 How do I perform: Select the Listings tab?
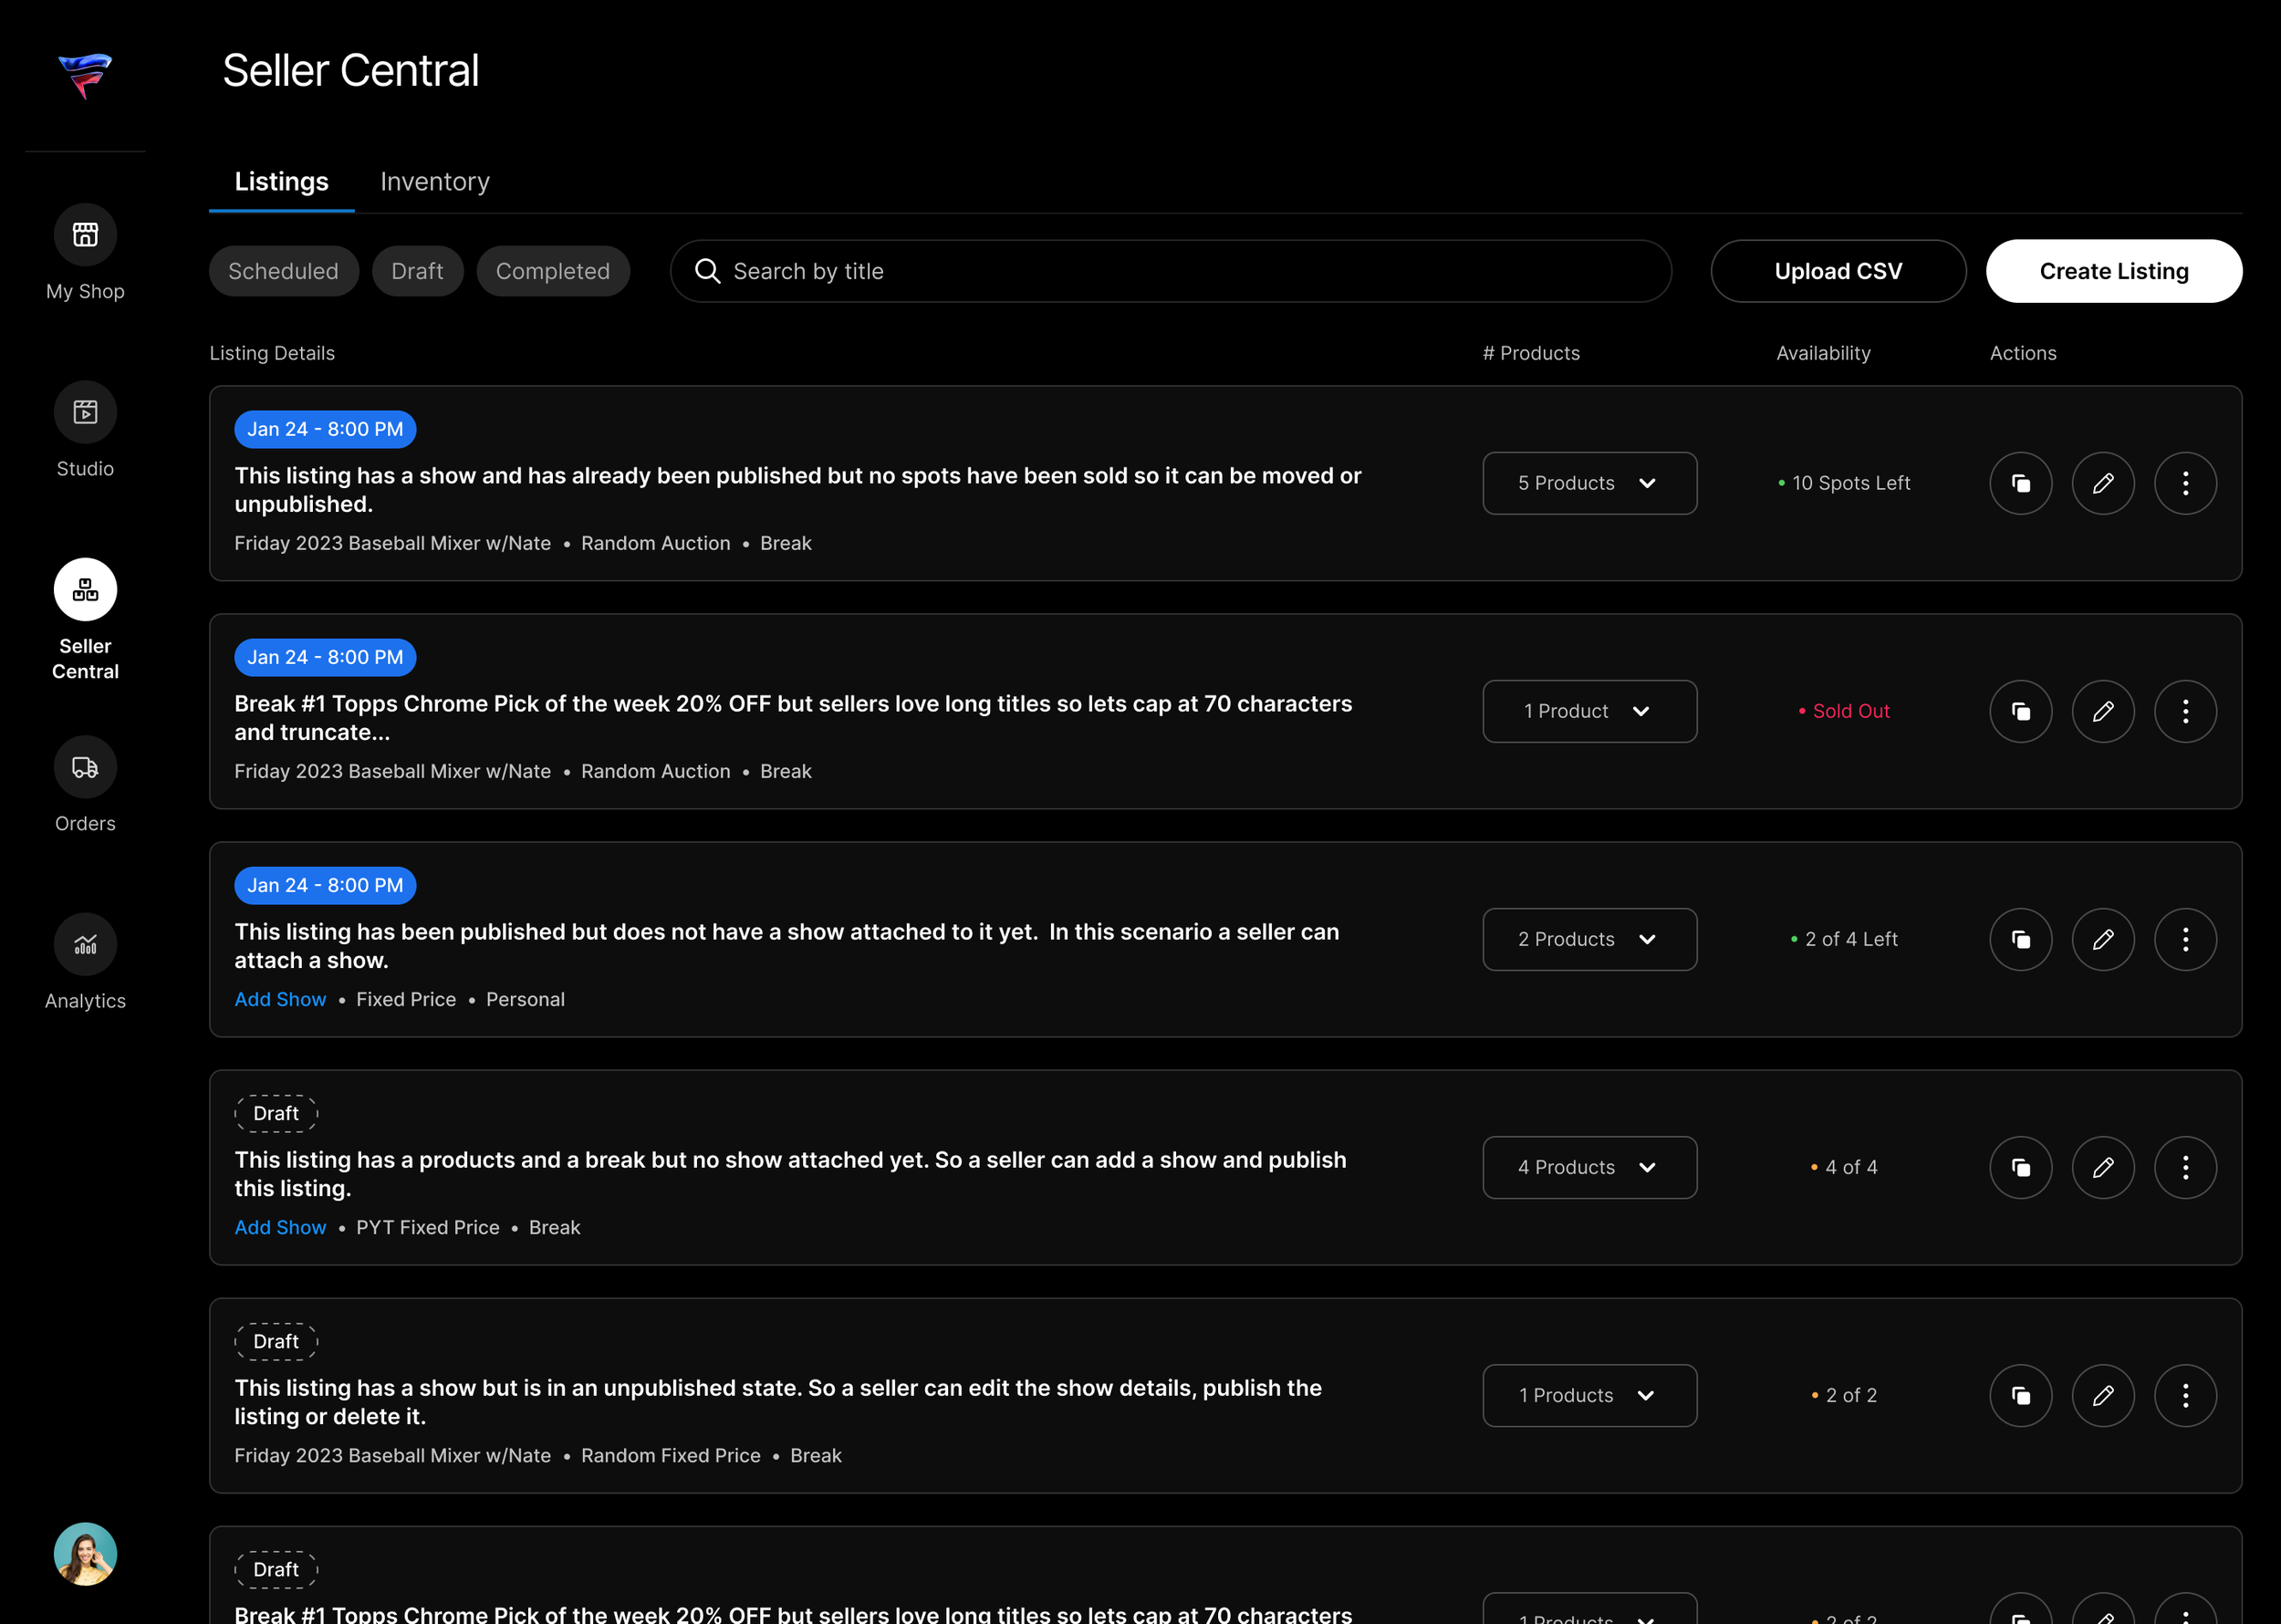pos(281,182)
